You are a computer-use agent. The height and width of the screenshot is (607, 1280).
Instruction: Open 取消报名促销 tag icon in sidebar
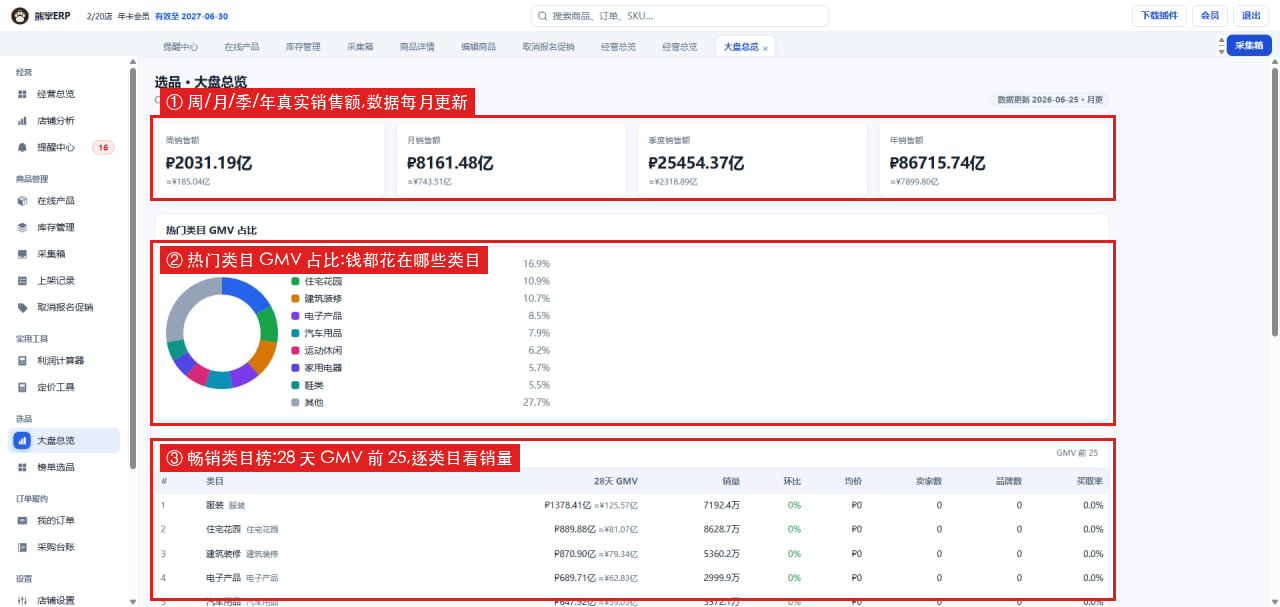[x=22, y=307]
